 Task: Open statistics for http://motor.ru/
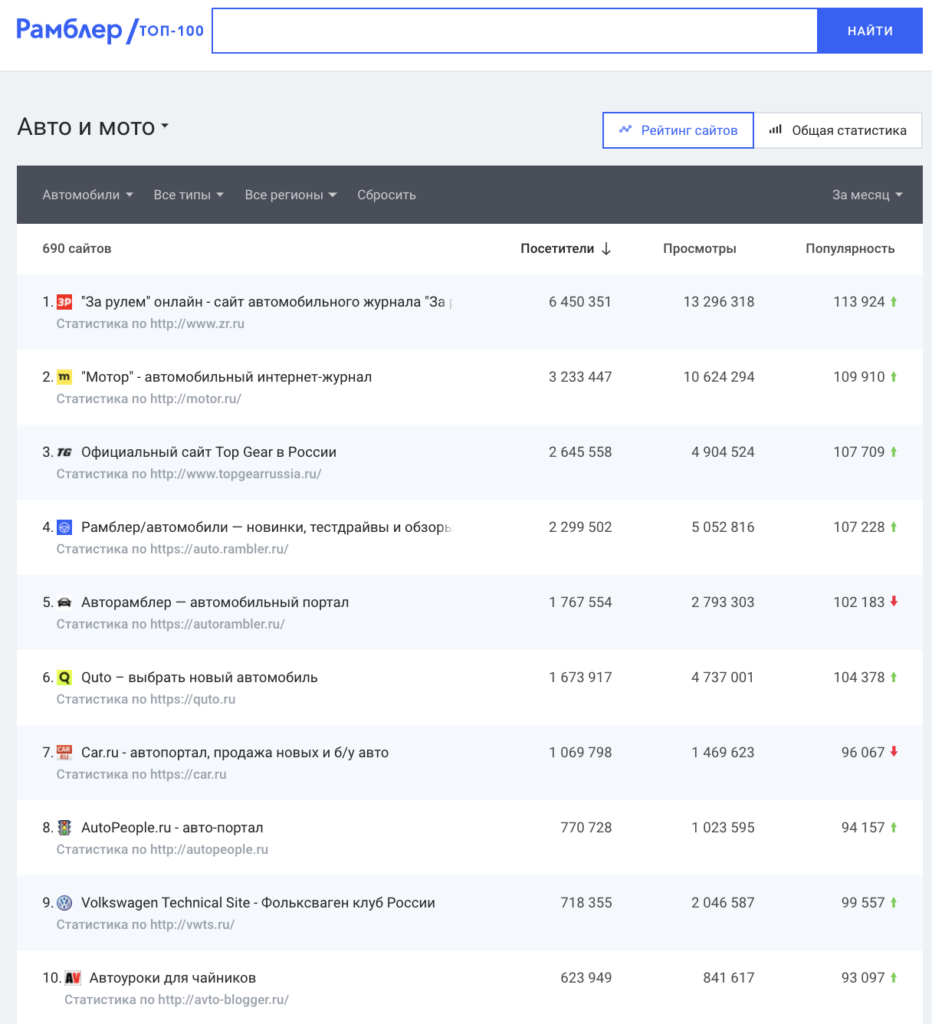pyautogui.click(x=148, y=399)
